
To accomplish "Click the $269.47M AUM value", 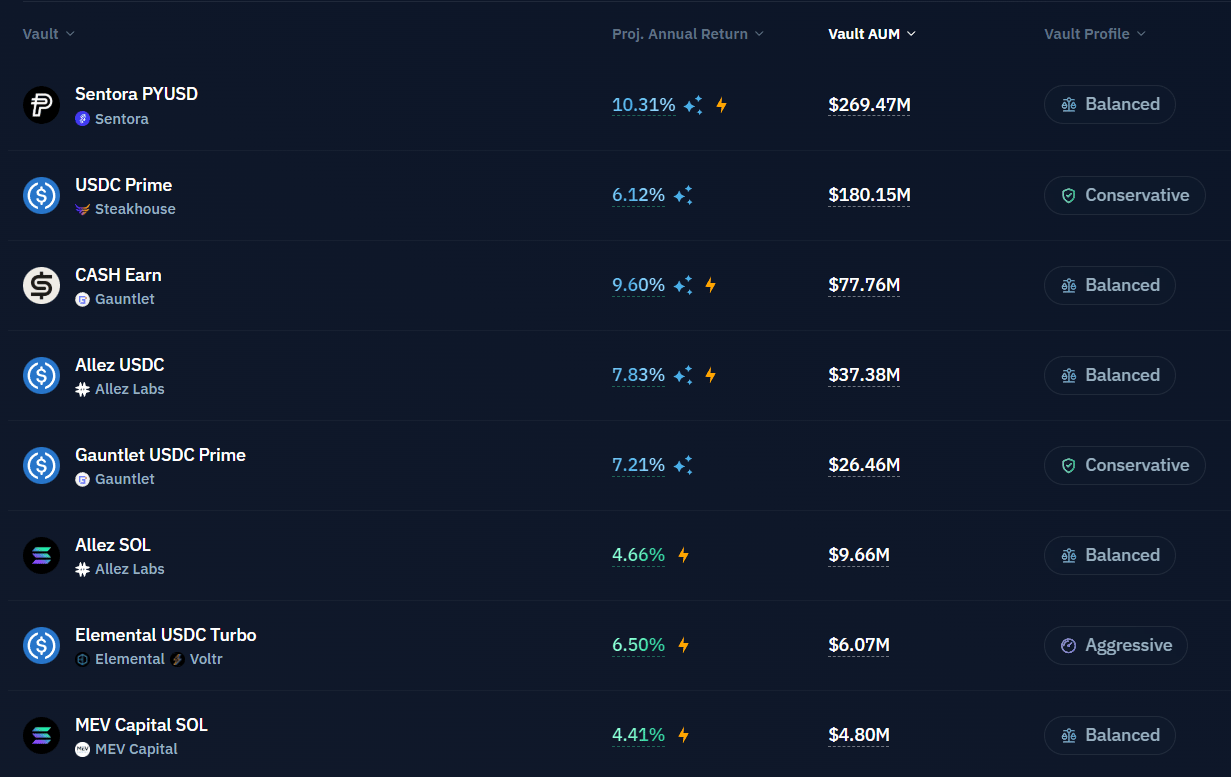I will [x=869, y=105].
